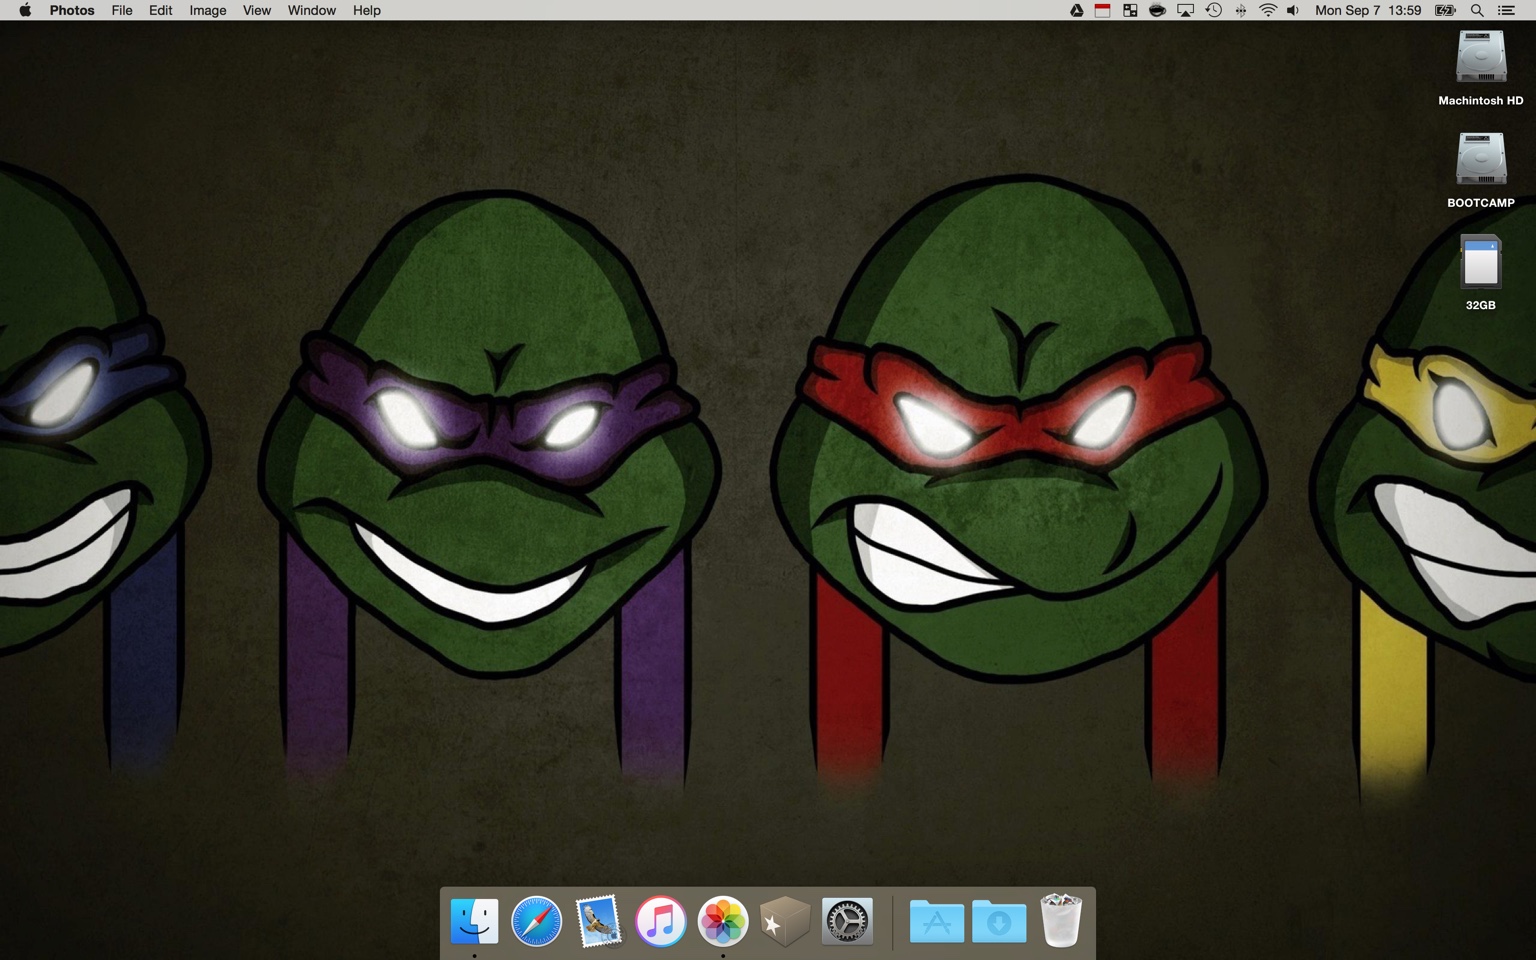Open the File menu
This screenshot has width=1536, height=960.
point(122,10)
